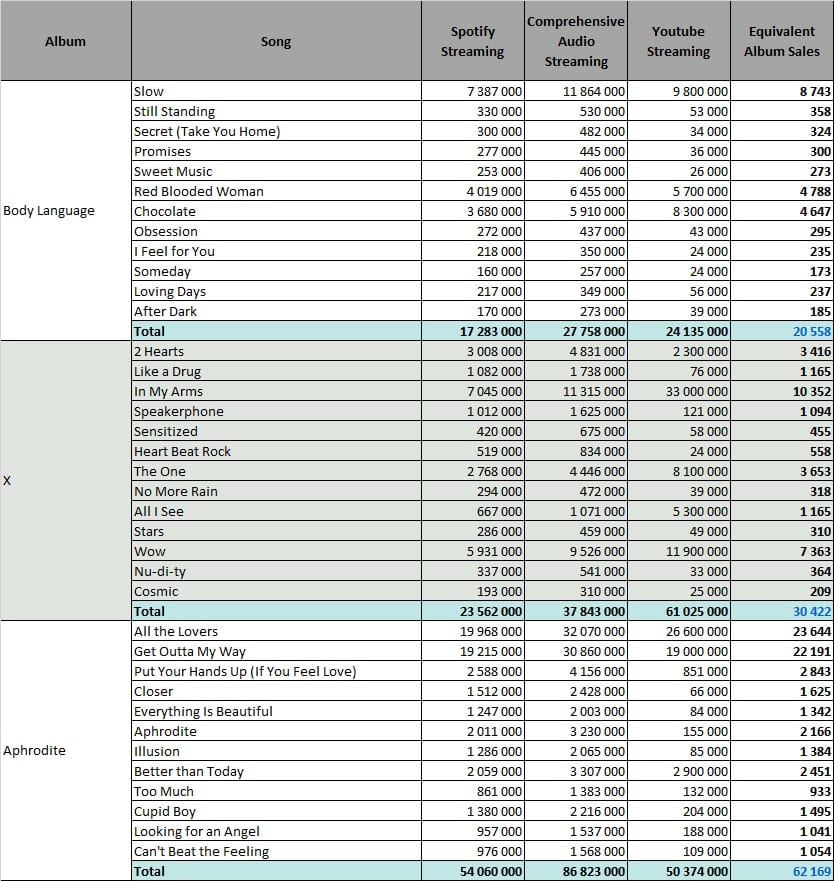The image size is (834, 881).
Task: Select the Body Language album cell
Action: (66, 211)
